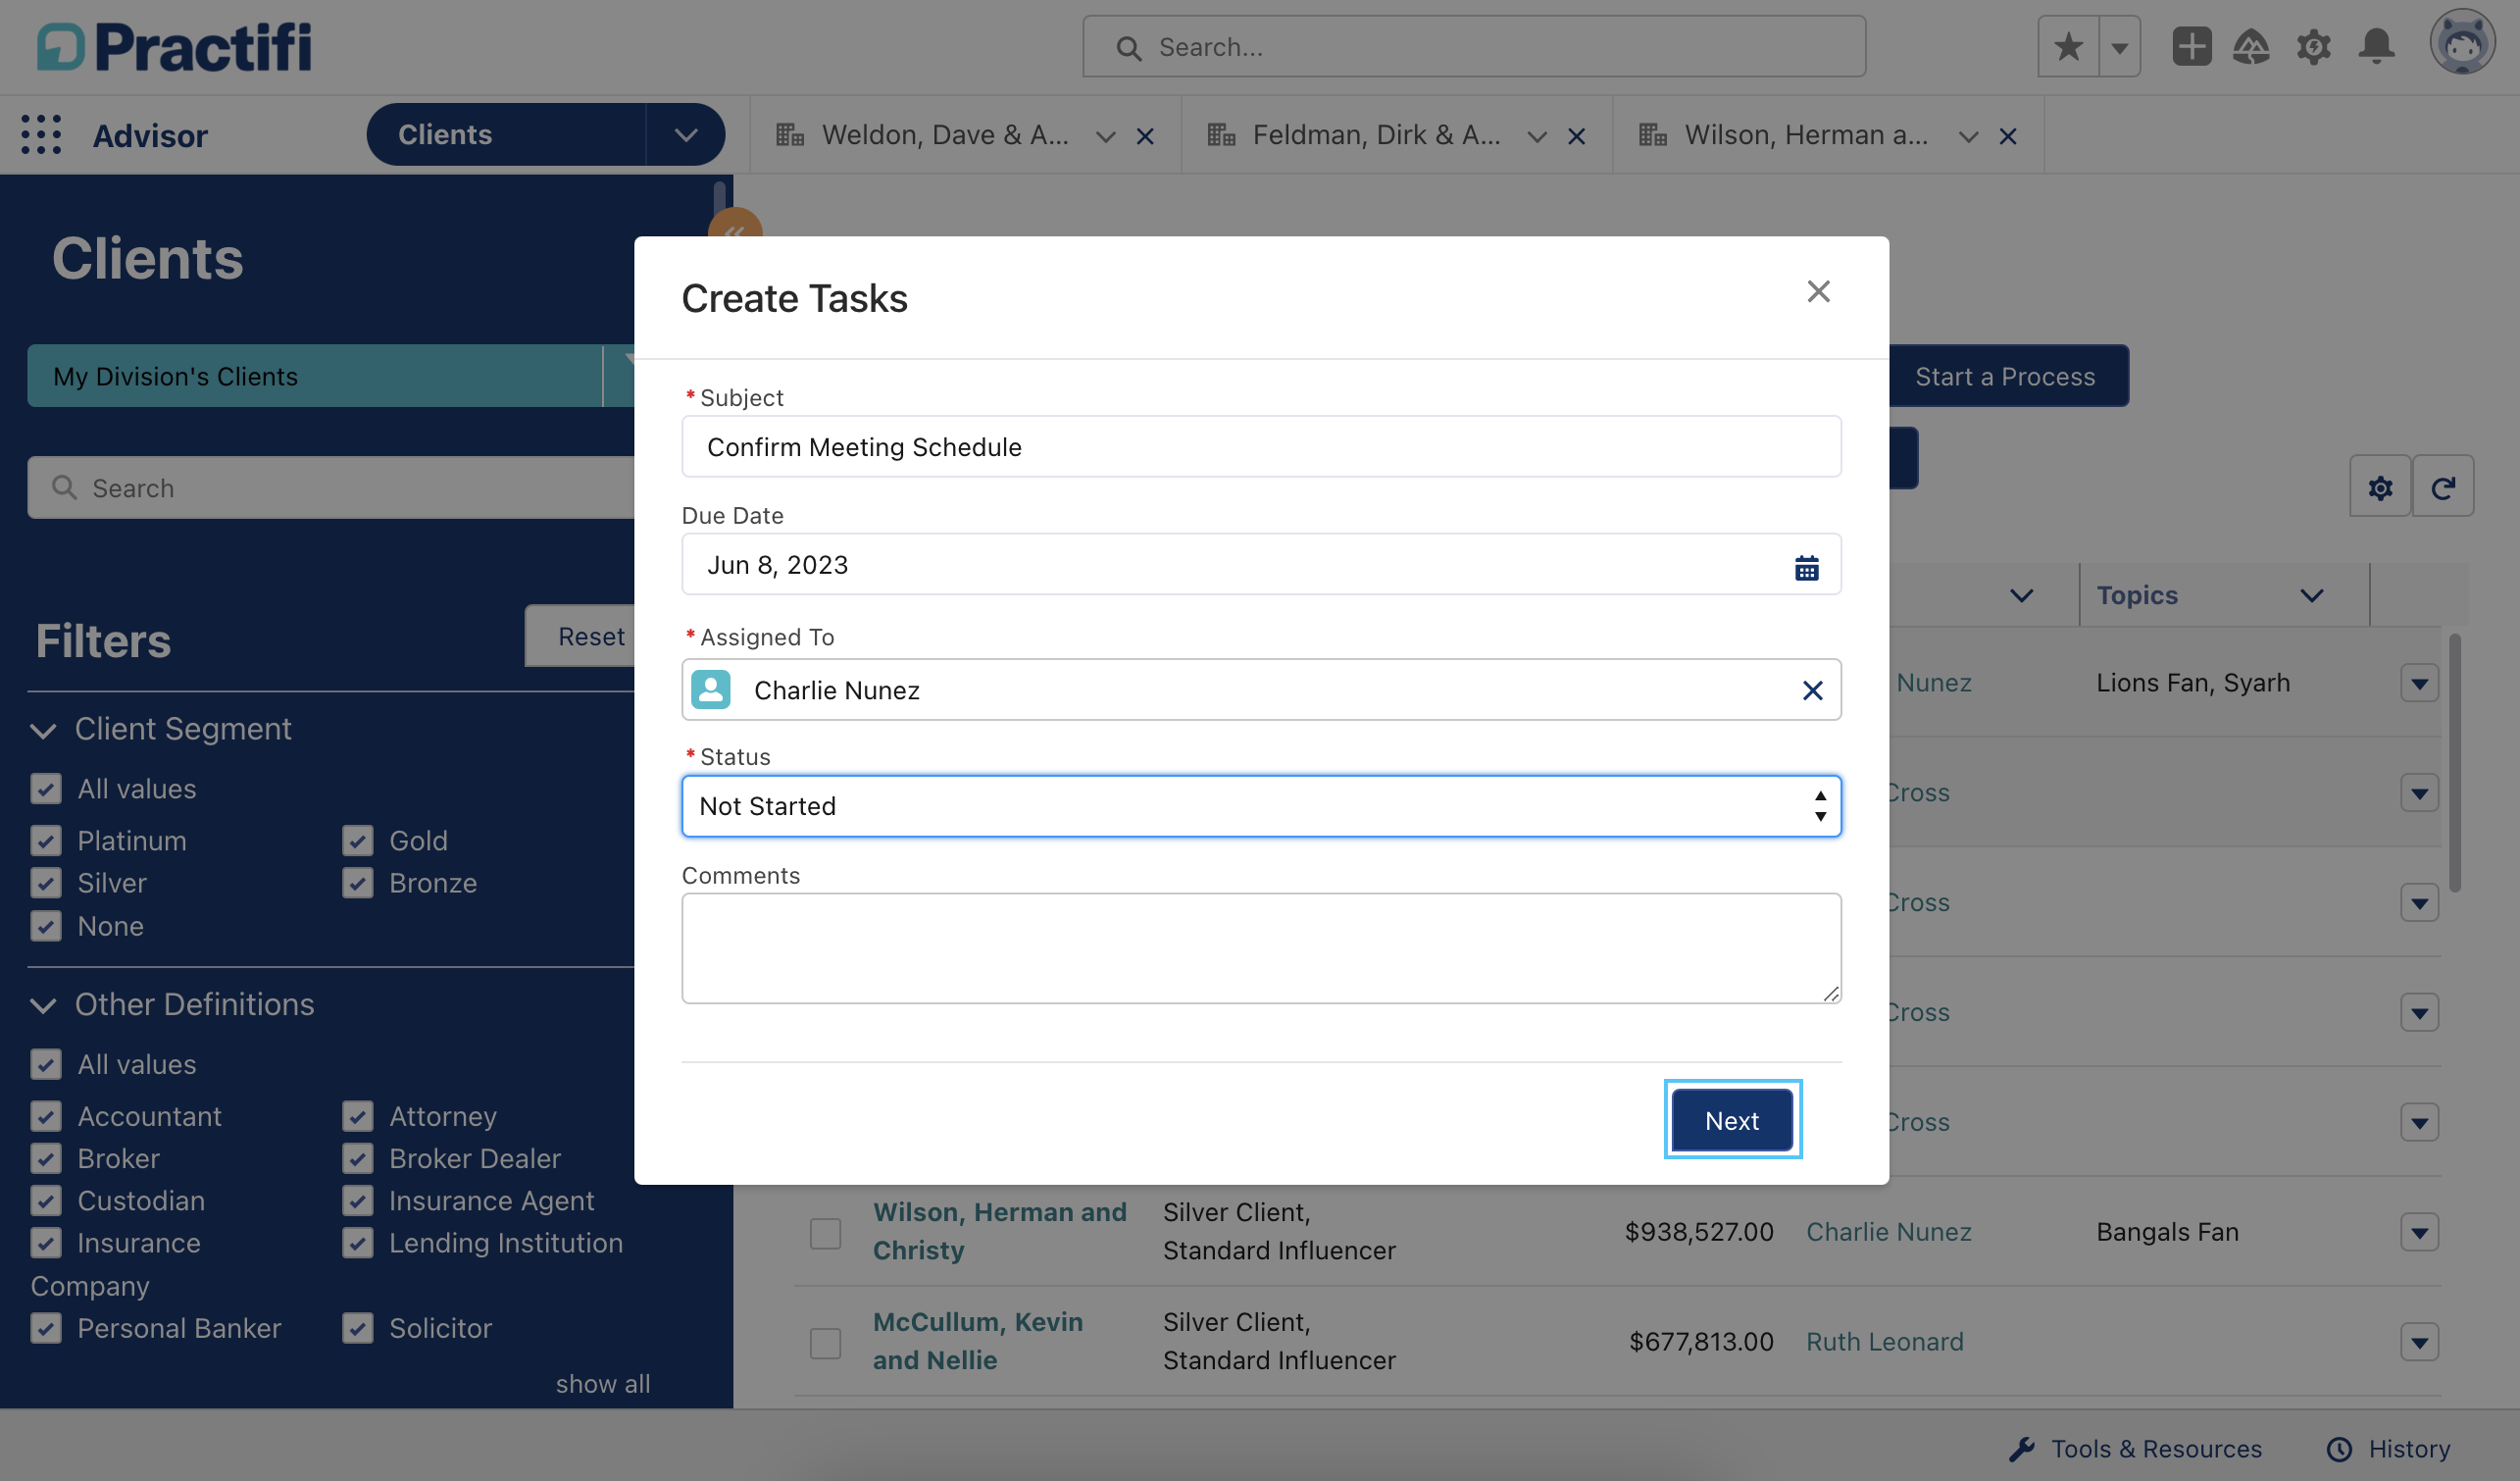
Task: Click the magnifier icon in Clients search
Action: click(x=64, y=487)
